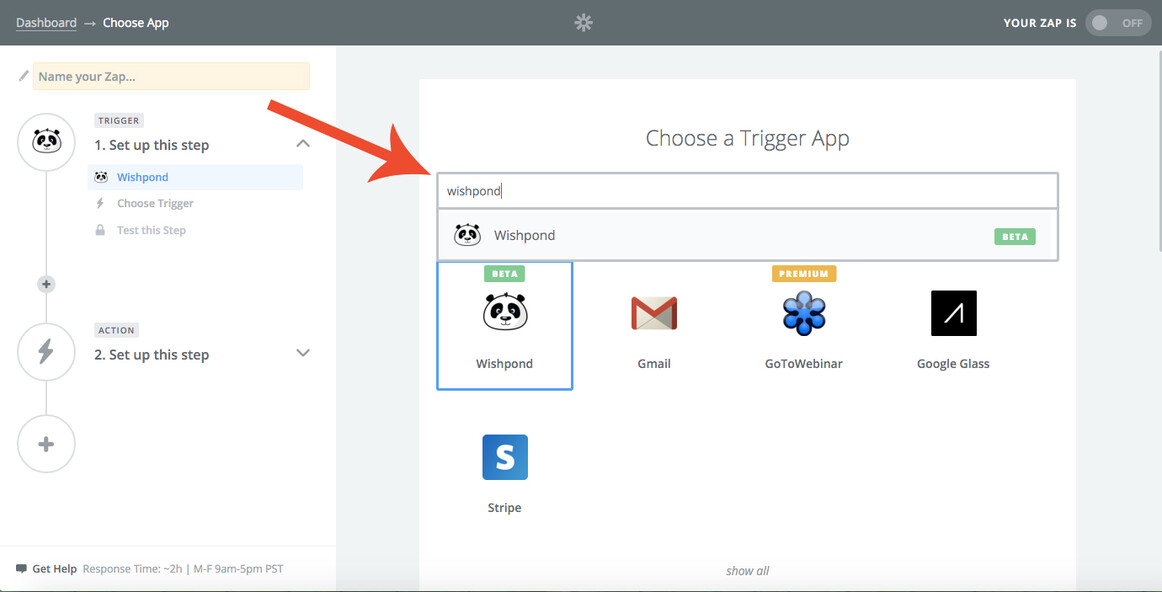Select the Gmail app icon

(x=654, y=313)
